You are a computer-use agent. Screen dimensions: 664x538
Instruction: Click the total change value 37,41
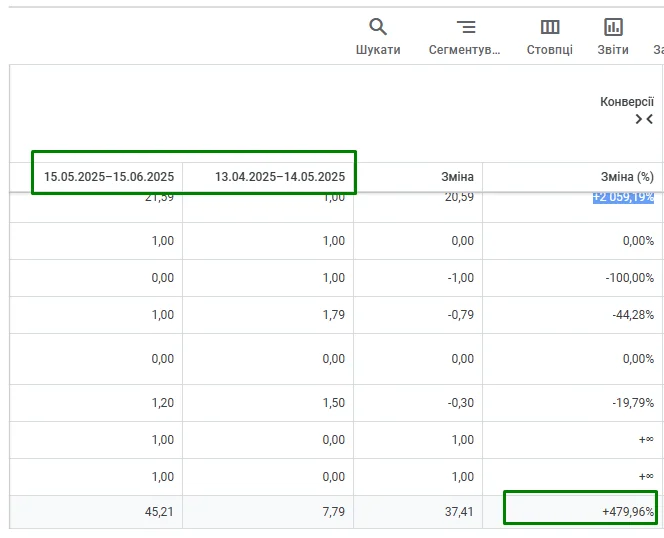pyautogui.click(x=459, y=512)
